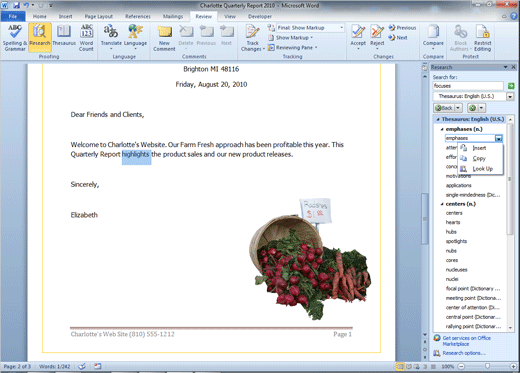Open Research options link

coord(464,353)
